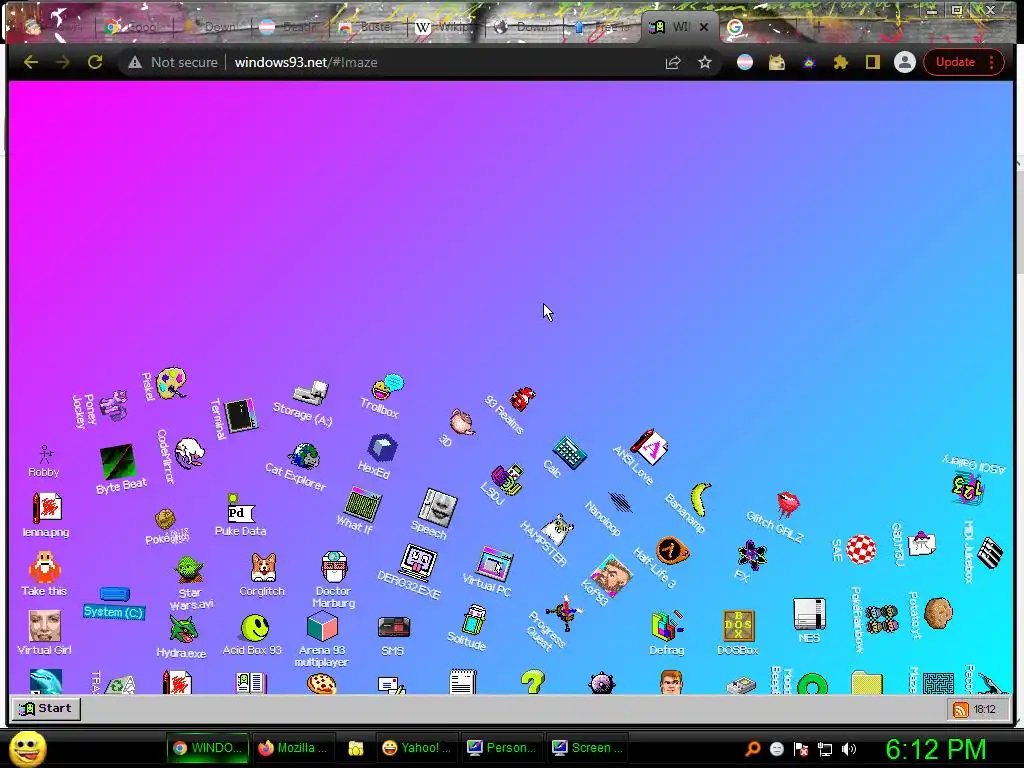The height and width of the screenshot is (768, 1024).
Task: Open the Defrag icon
Action: [667, 626]
